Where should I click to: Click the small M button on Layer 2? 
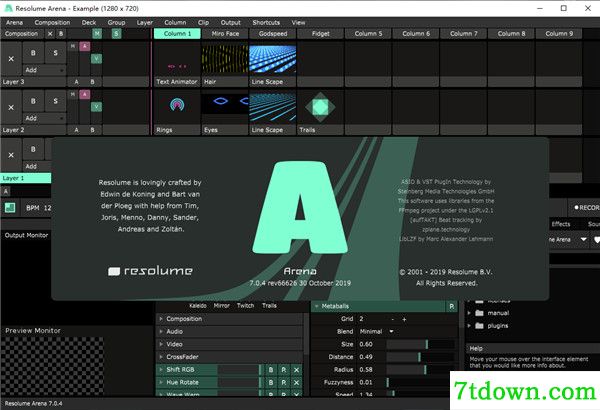[x=73, y=94]
